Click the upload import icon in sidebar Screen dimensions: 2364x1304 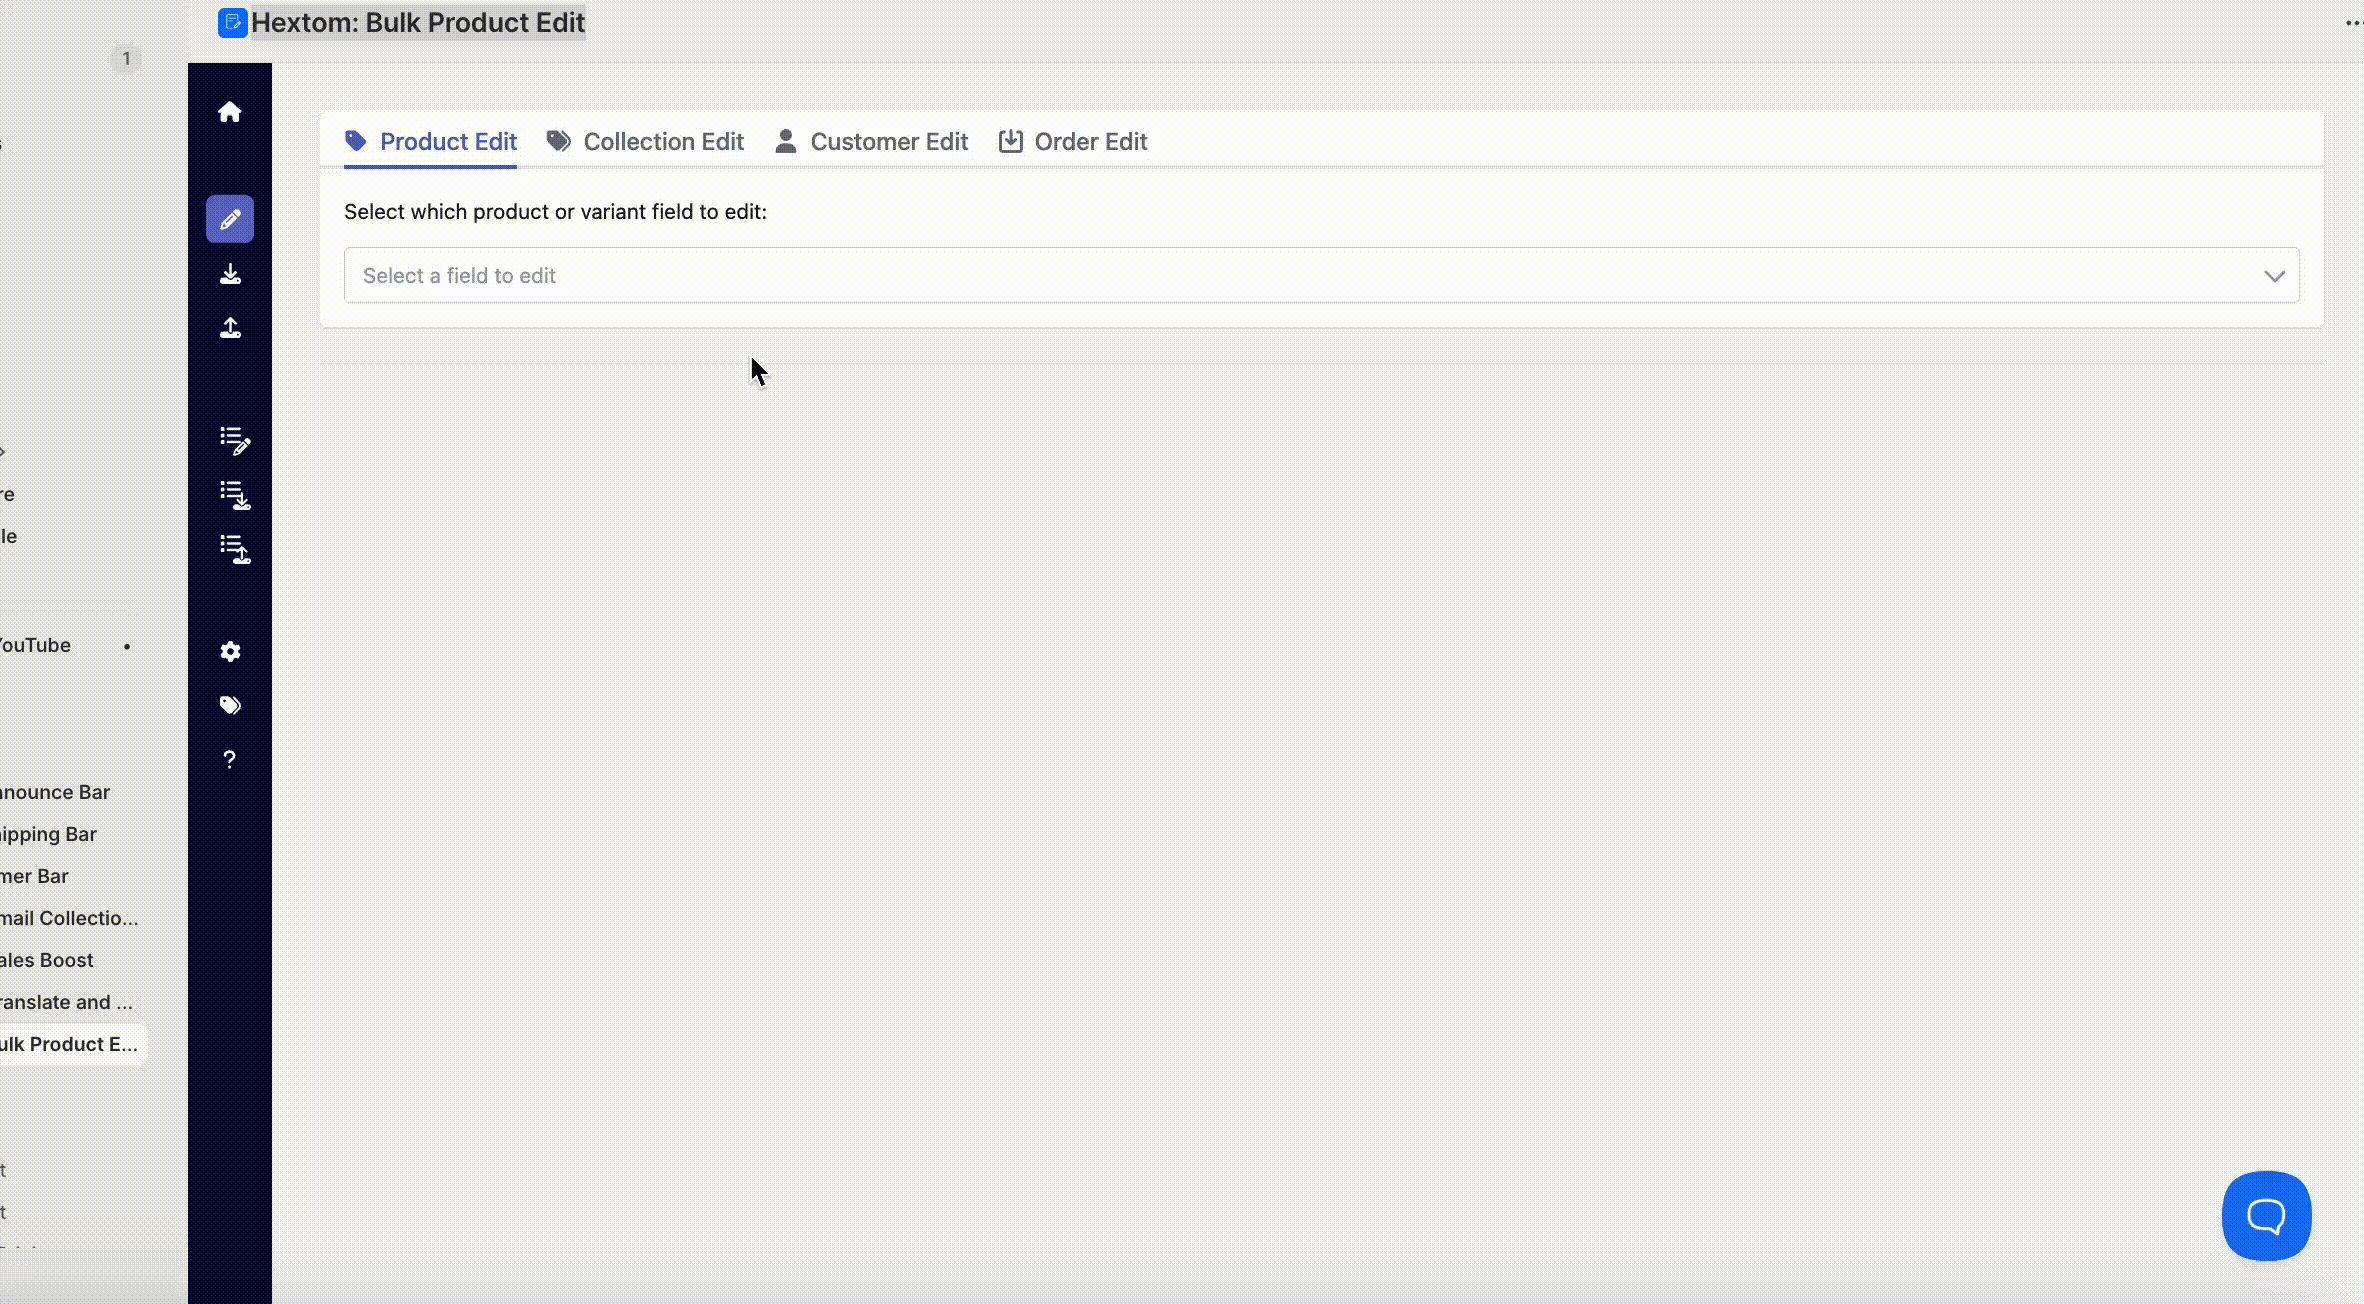230,328
